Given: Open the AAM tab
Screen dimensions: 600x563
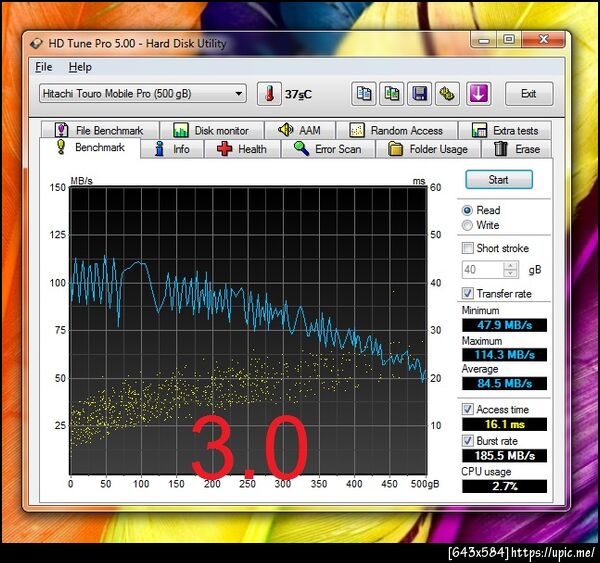Looking at the screenshot, I should pos(300,131).
